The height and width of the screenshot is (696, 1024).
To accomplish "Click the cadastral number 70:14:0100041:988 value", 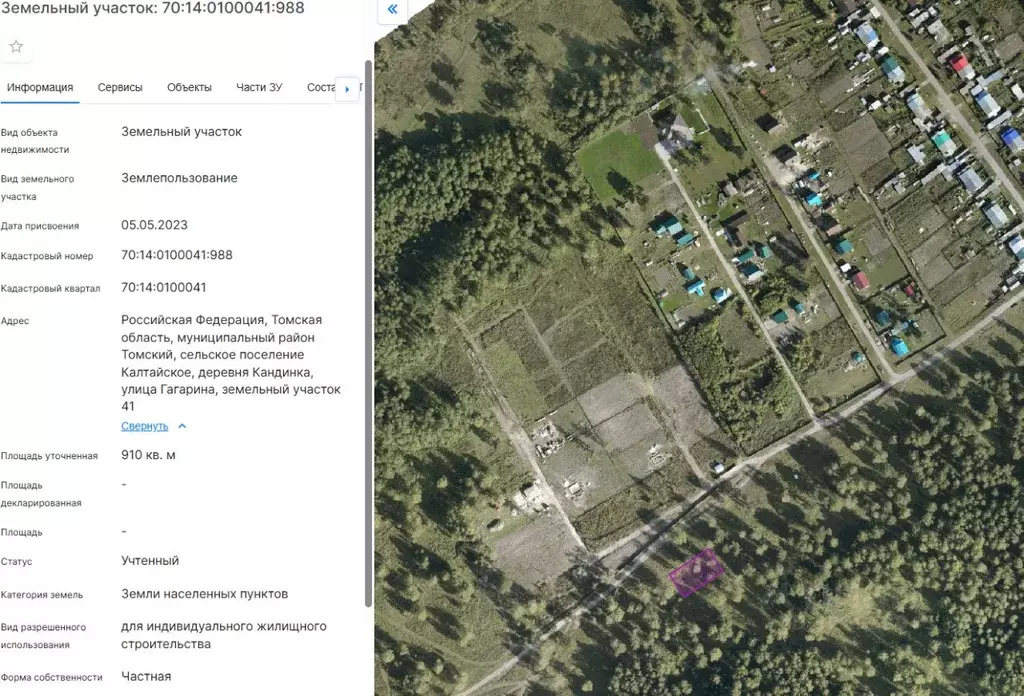I will [176, 255].
